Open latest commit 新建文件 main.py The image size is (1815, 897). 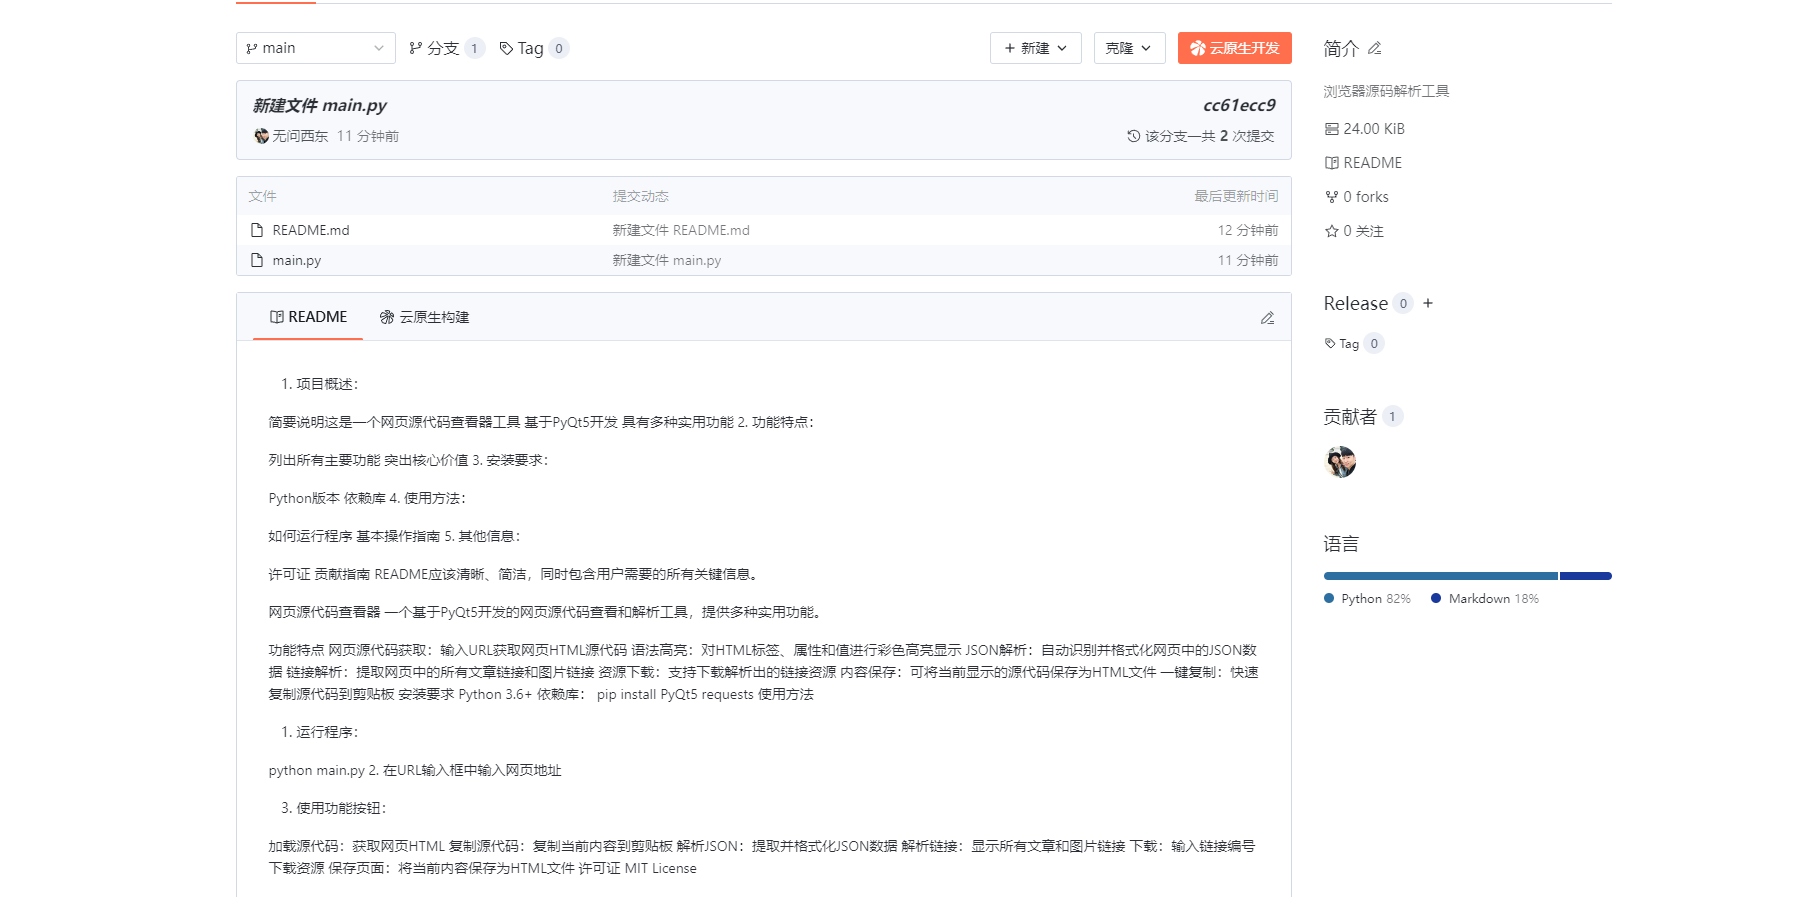tap(319, 105)
